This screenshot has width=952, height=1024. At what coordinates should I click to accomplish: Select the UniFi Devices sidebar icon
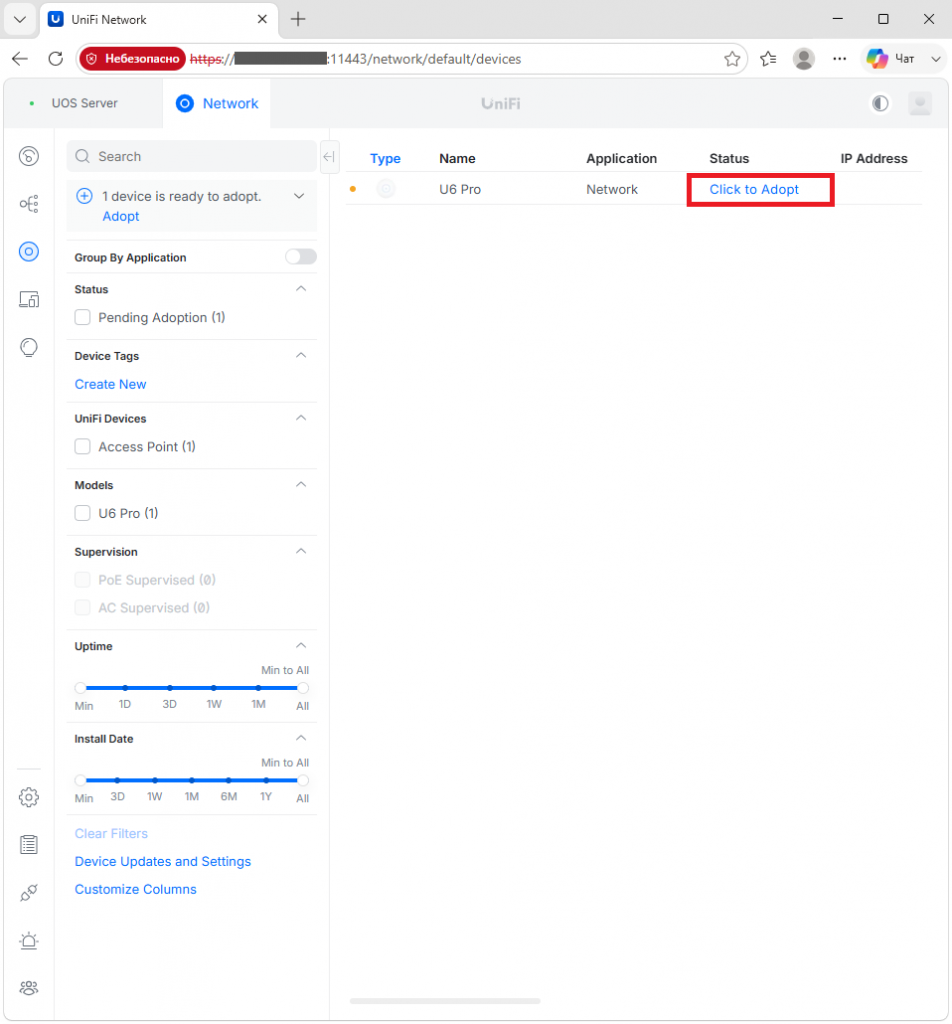tap(29, 251)
